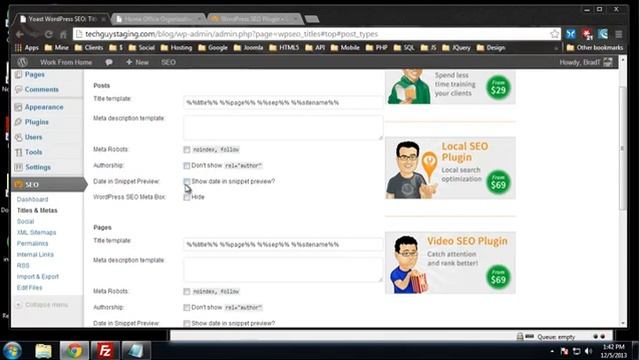Enable Posts Show date in snippet preview

187,181
